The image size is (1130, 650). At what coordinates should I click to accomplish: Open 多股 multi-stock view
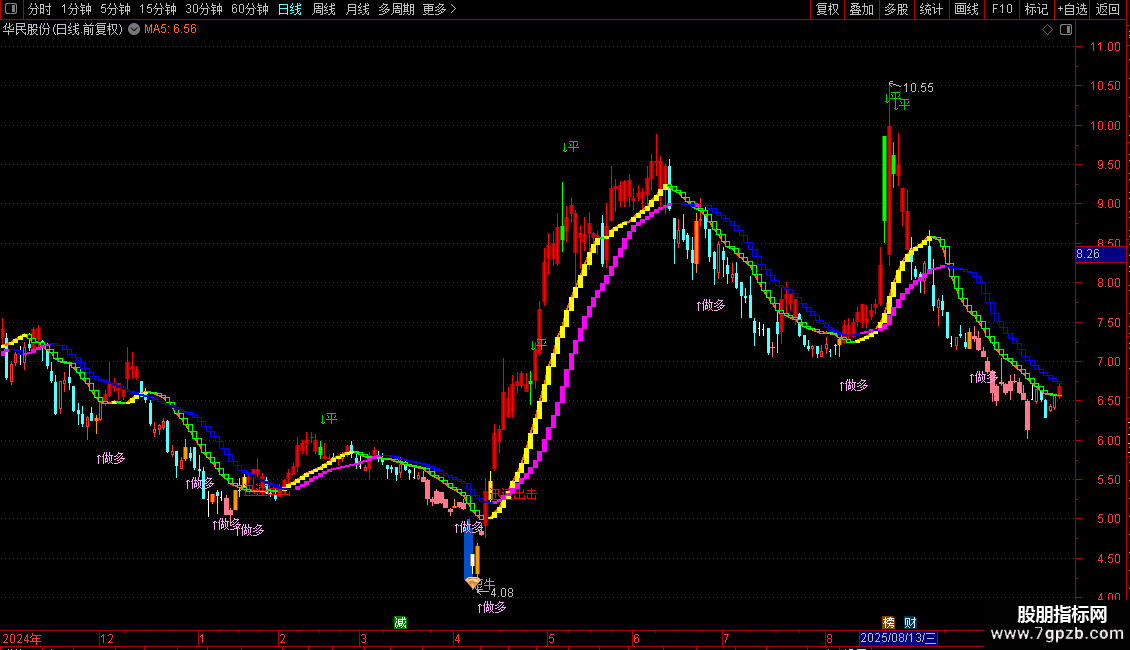click(896, 9)
